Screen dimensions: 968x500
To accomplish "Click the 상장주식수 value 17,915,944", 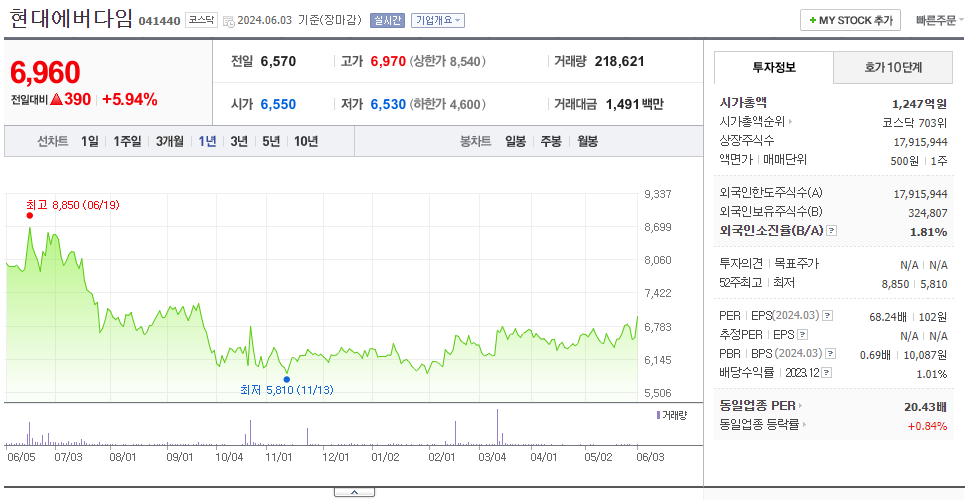I will click(920, 142).
